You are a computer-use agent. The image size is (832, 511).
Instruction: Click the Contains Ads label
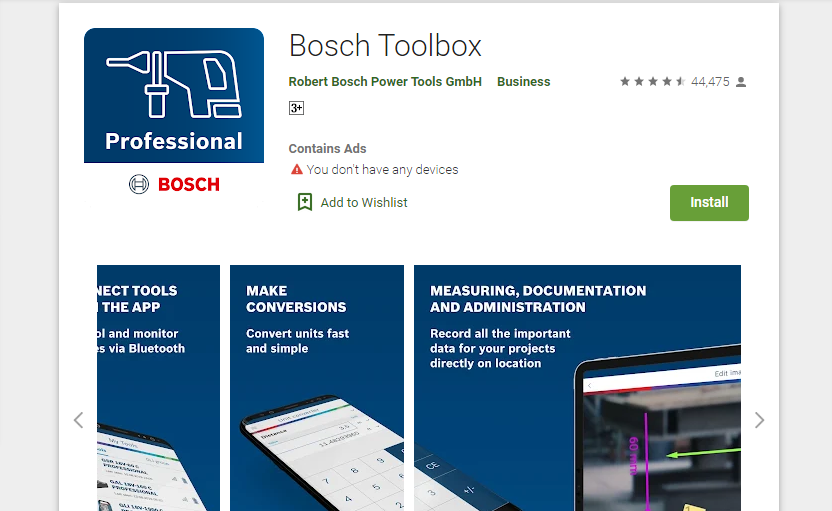[327, 149]
